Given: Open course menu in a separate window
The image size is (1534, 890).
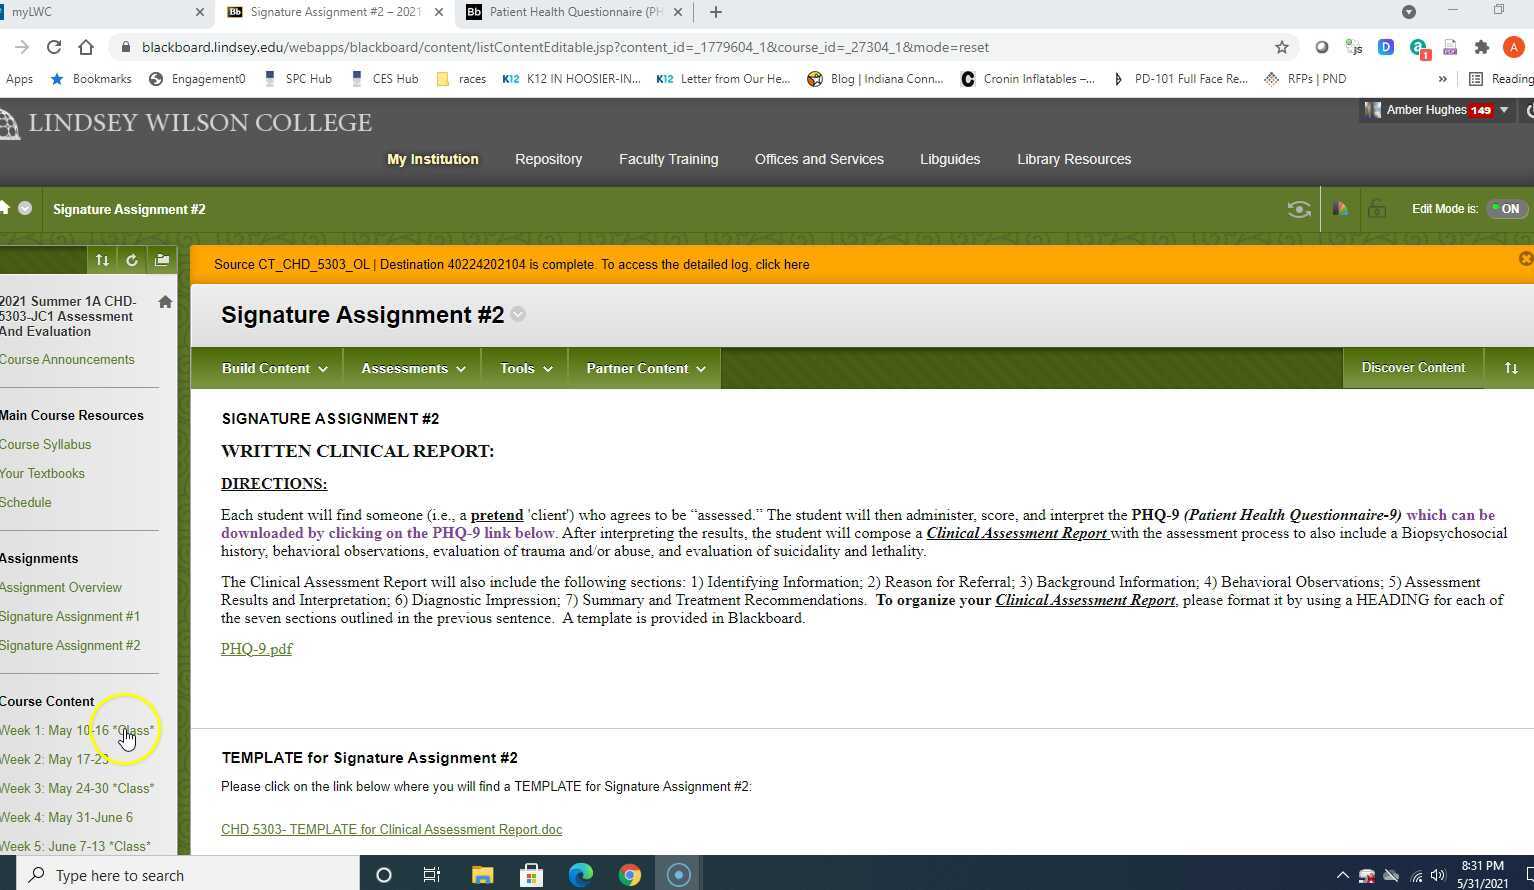Looking at the screenshot, I should [x=162, y=259].
